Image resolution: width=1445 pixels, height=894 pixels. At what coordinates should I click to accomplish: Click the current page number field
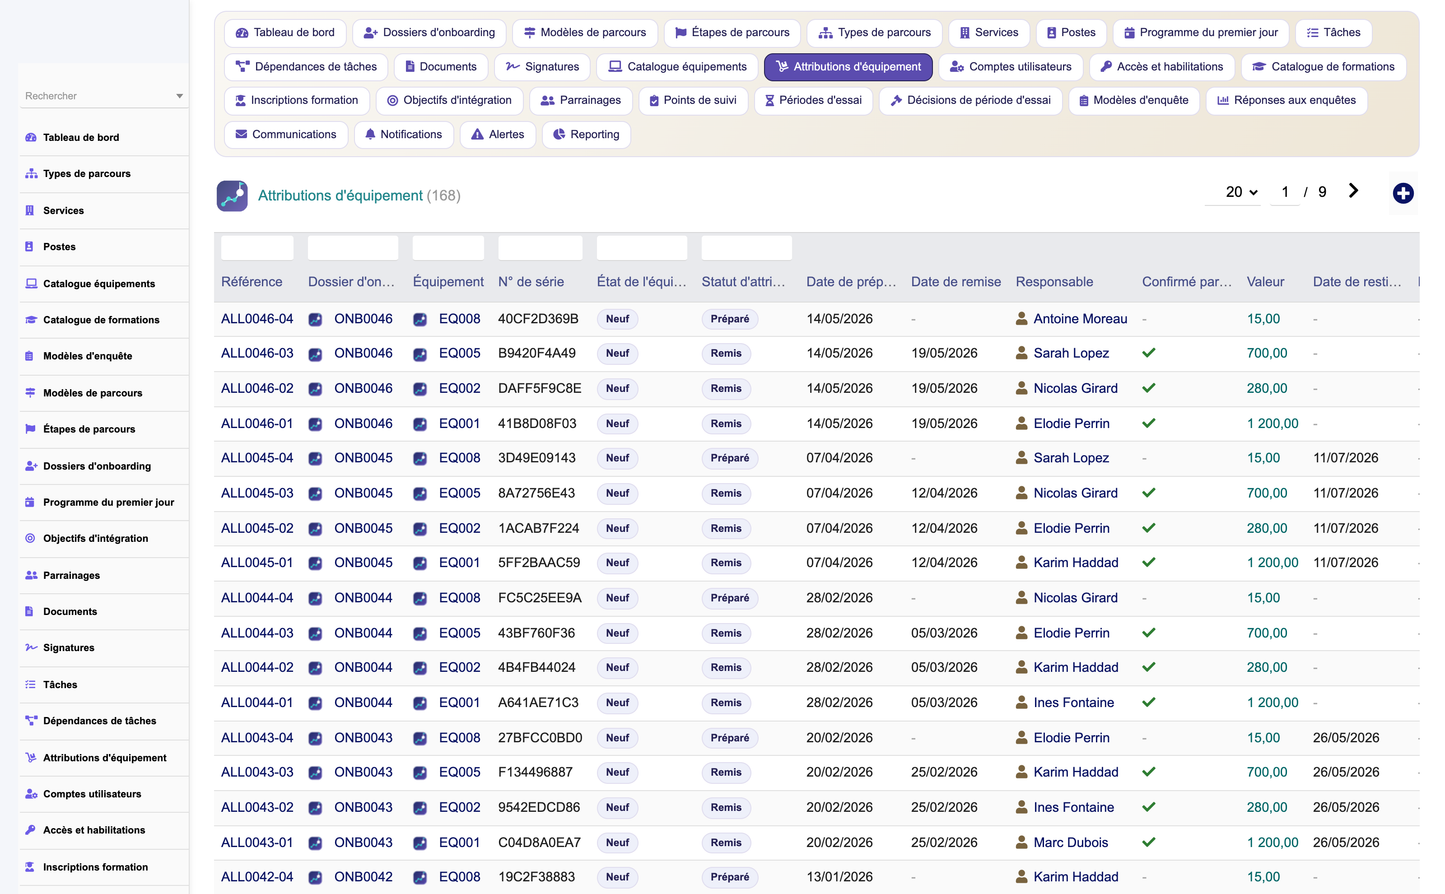coord(1285,192)
